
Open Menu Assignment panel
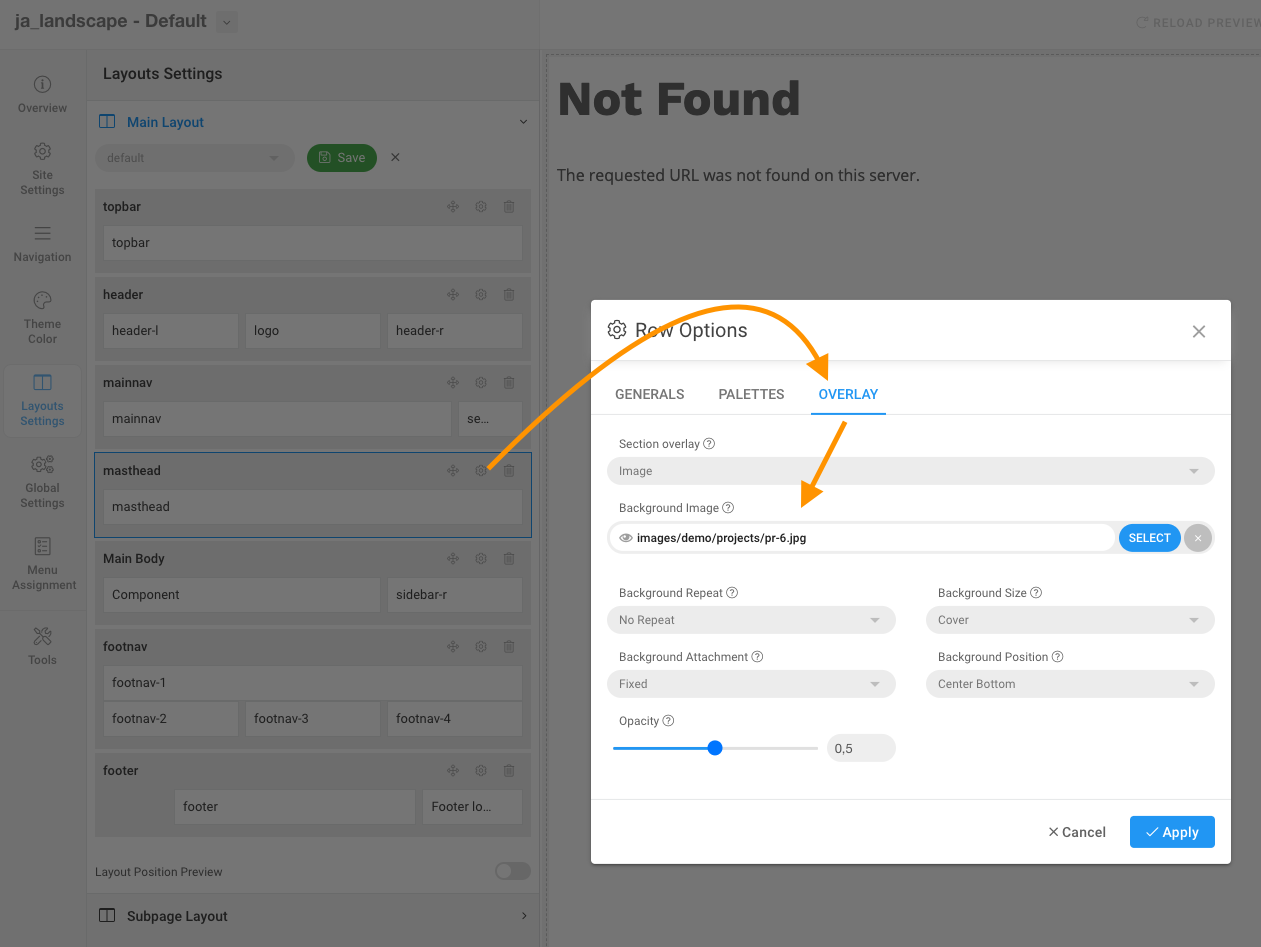pyautogui.click(x=42, y=563)
